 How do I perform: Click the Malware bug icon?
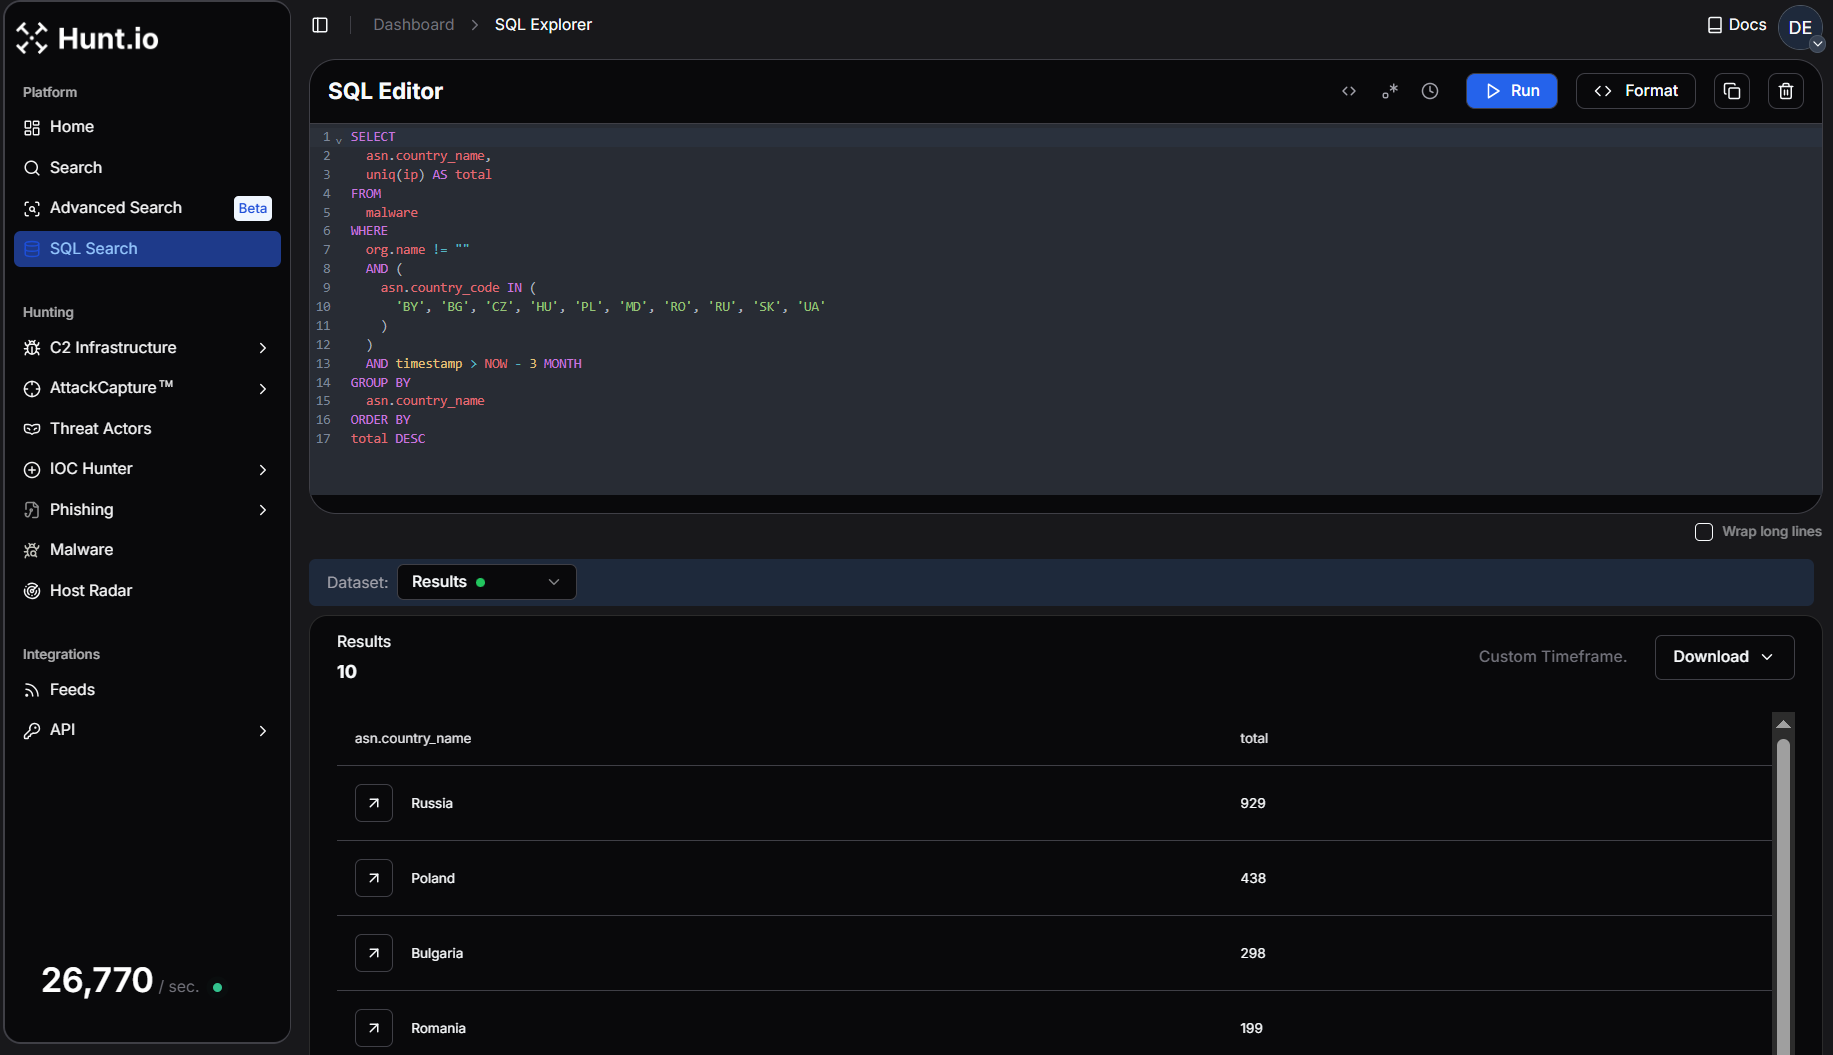pyautogui.click(x=32, y=550)
